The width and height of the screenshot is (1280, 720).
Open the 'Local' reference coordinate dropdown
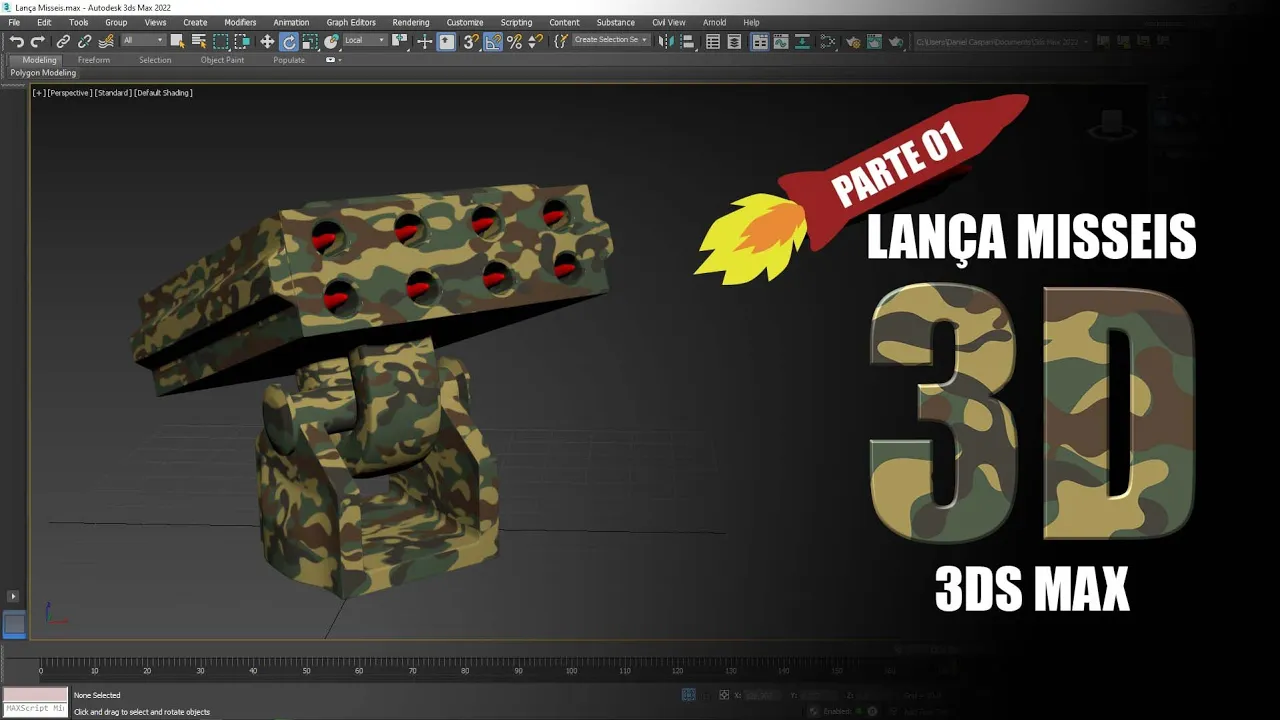coord(365,41)
